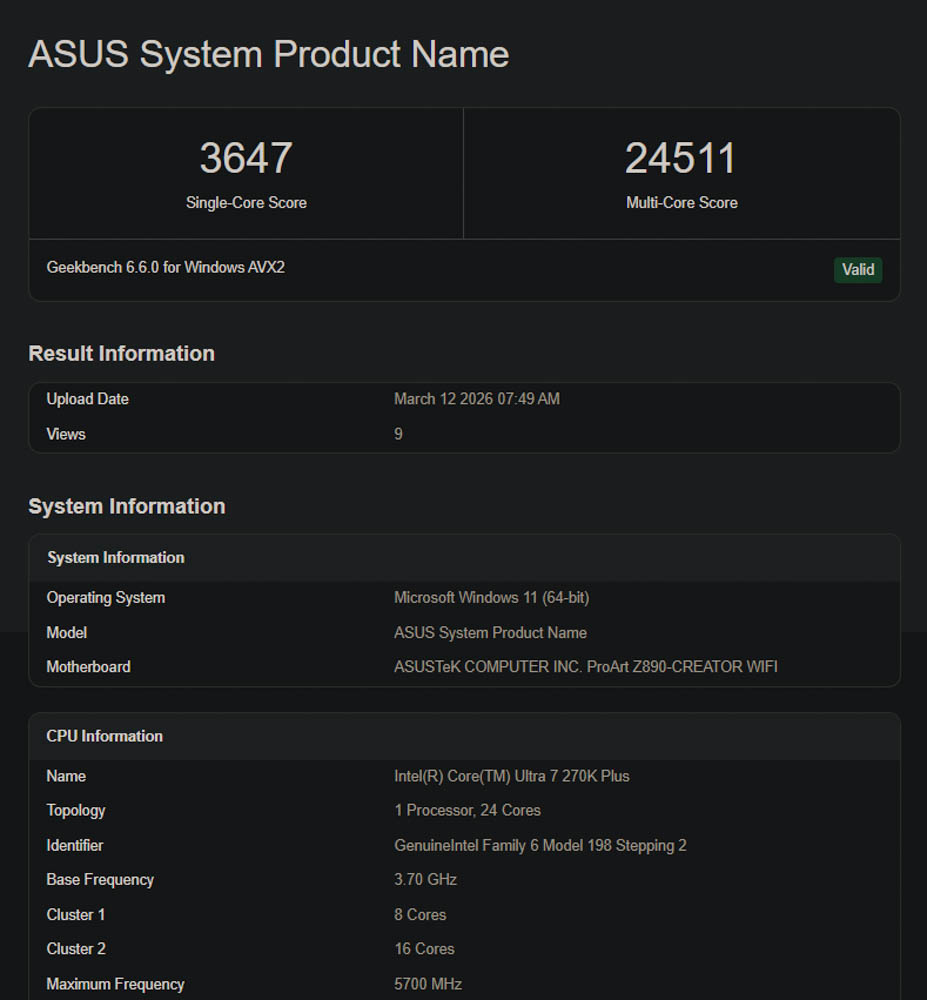Viewport: 927px width, 1000px height.
Task: Click the Multi-Core Score label
Action: coord(681,203)
